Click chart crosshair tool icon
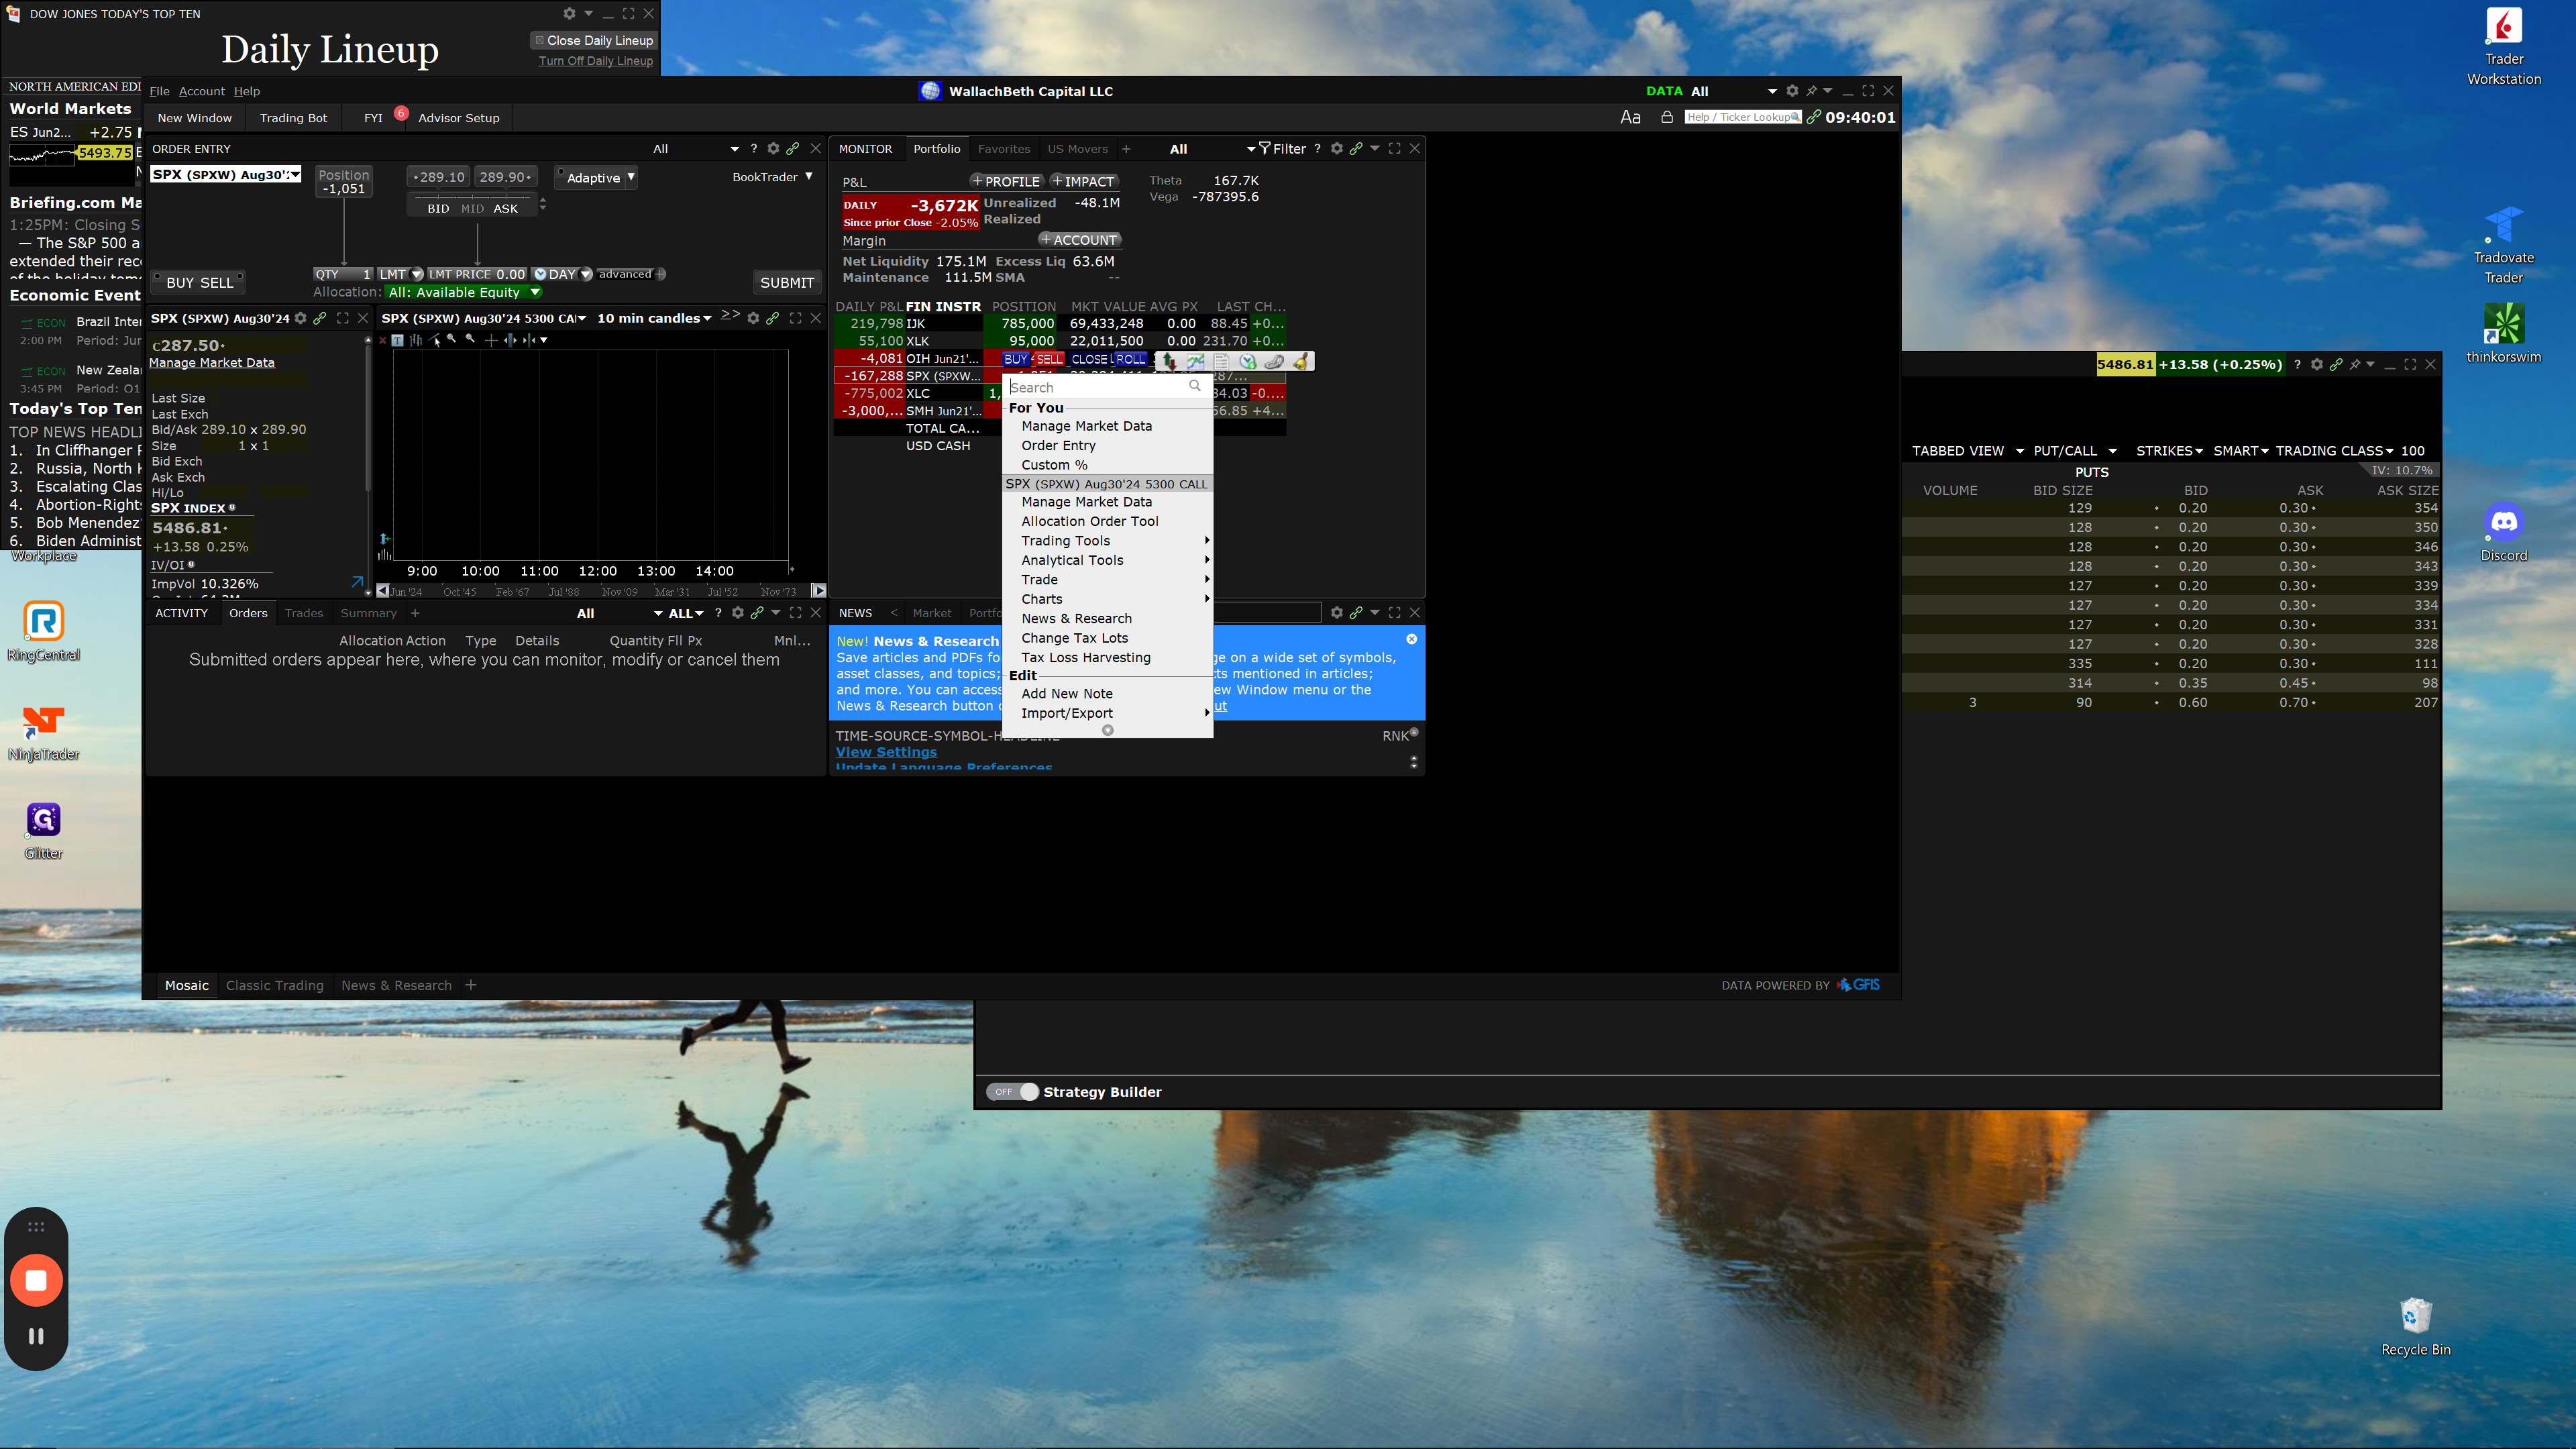Image resolution: width=2576 pixels, height=1449 pixels. tap(490, 340)
